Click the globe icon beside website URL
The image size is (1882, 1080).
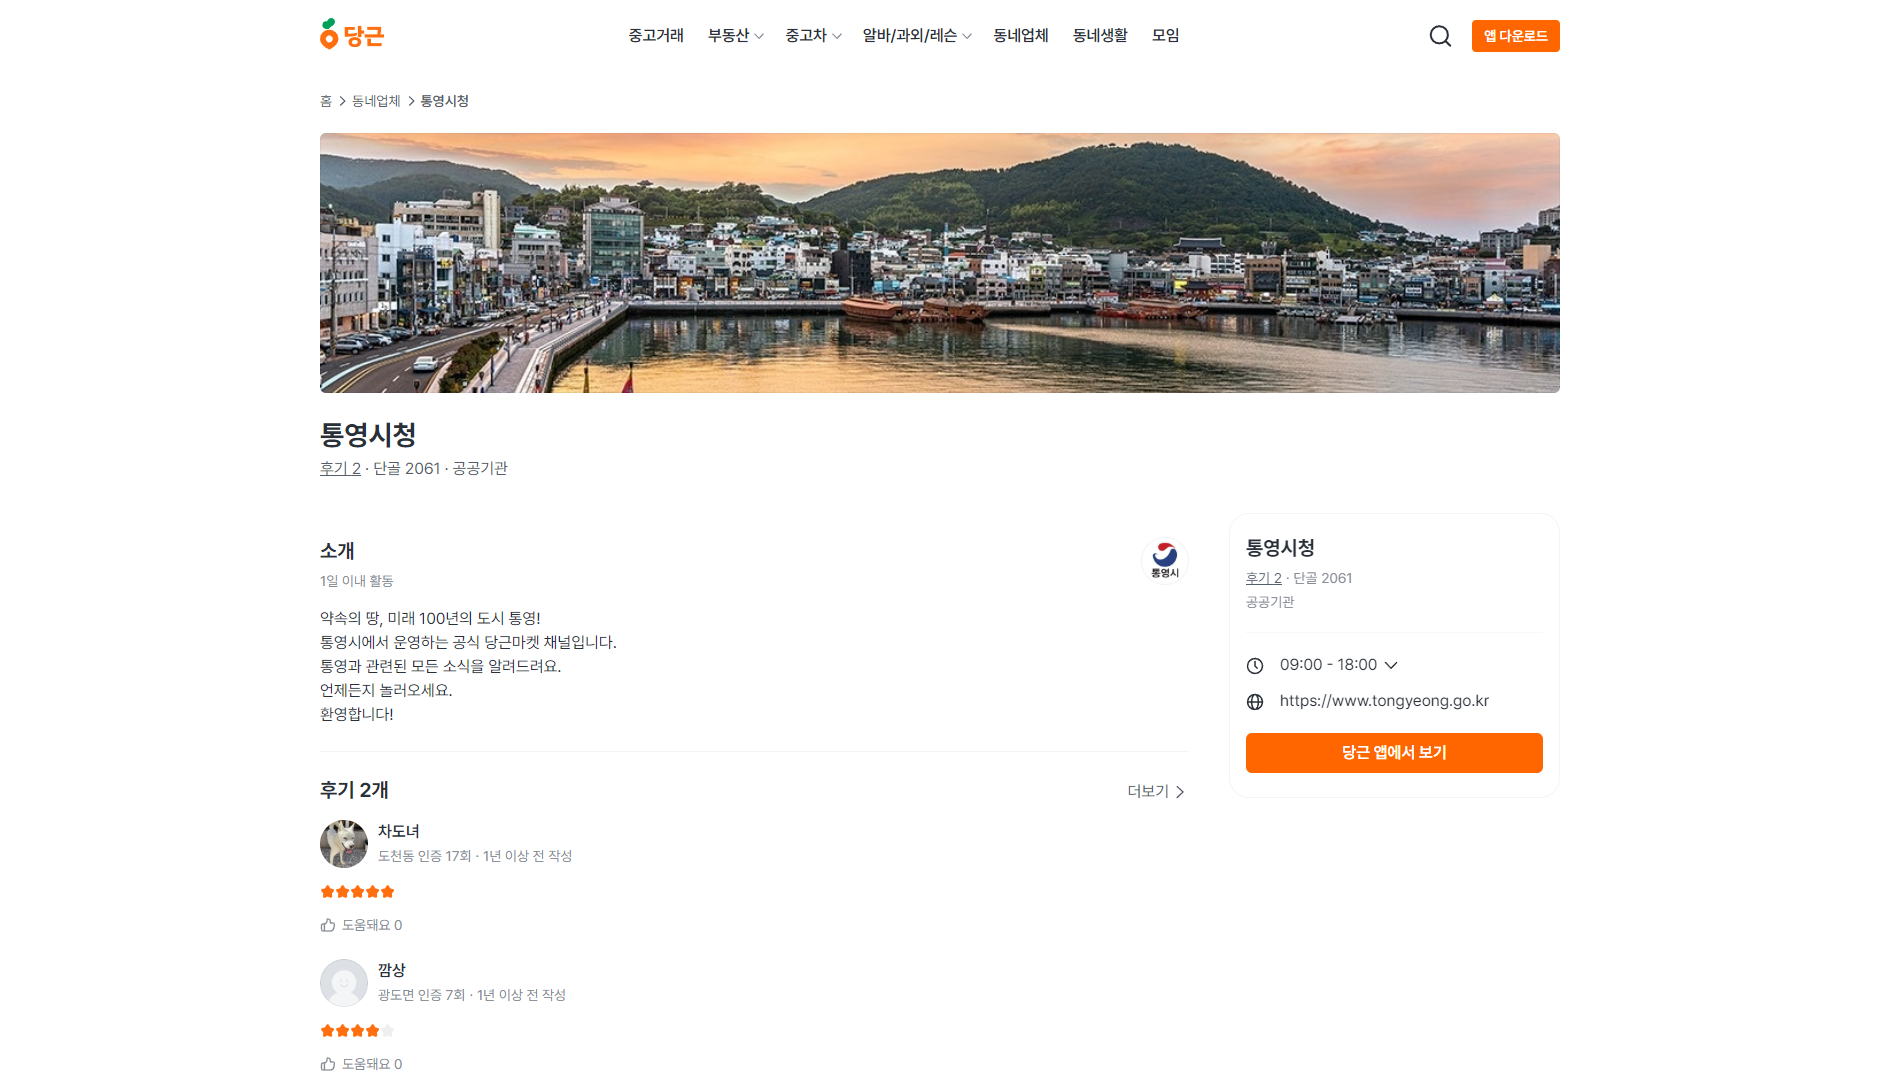1255,702
